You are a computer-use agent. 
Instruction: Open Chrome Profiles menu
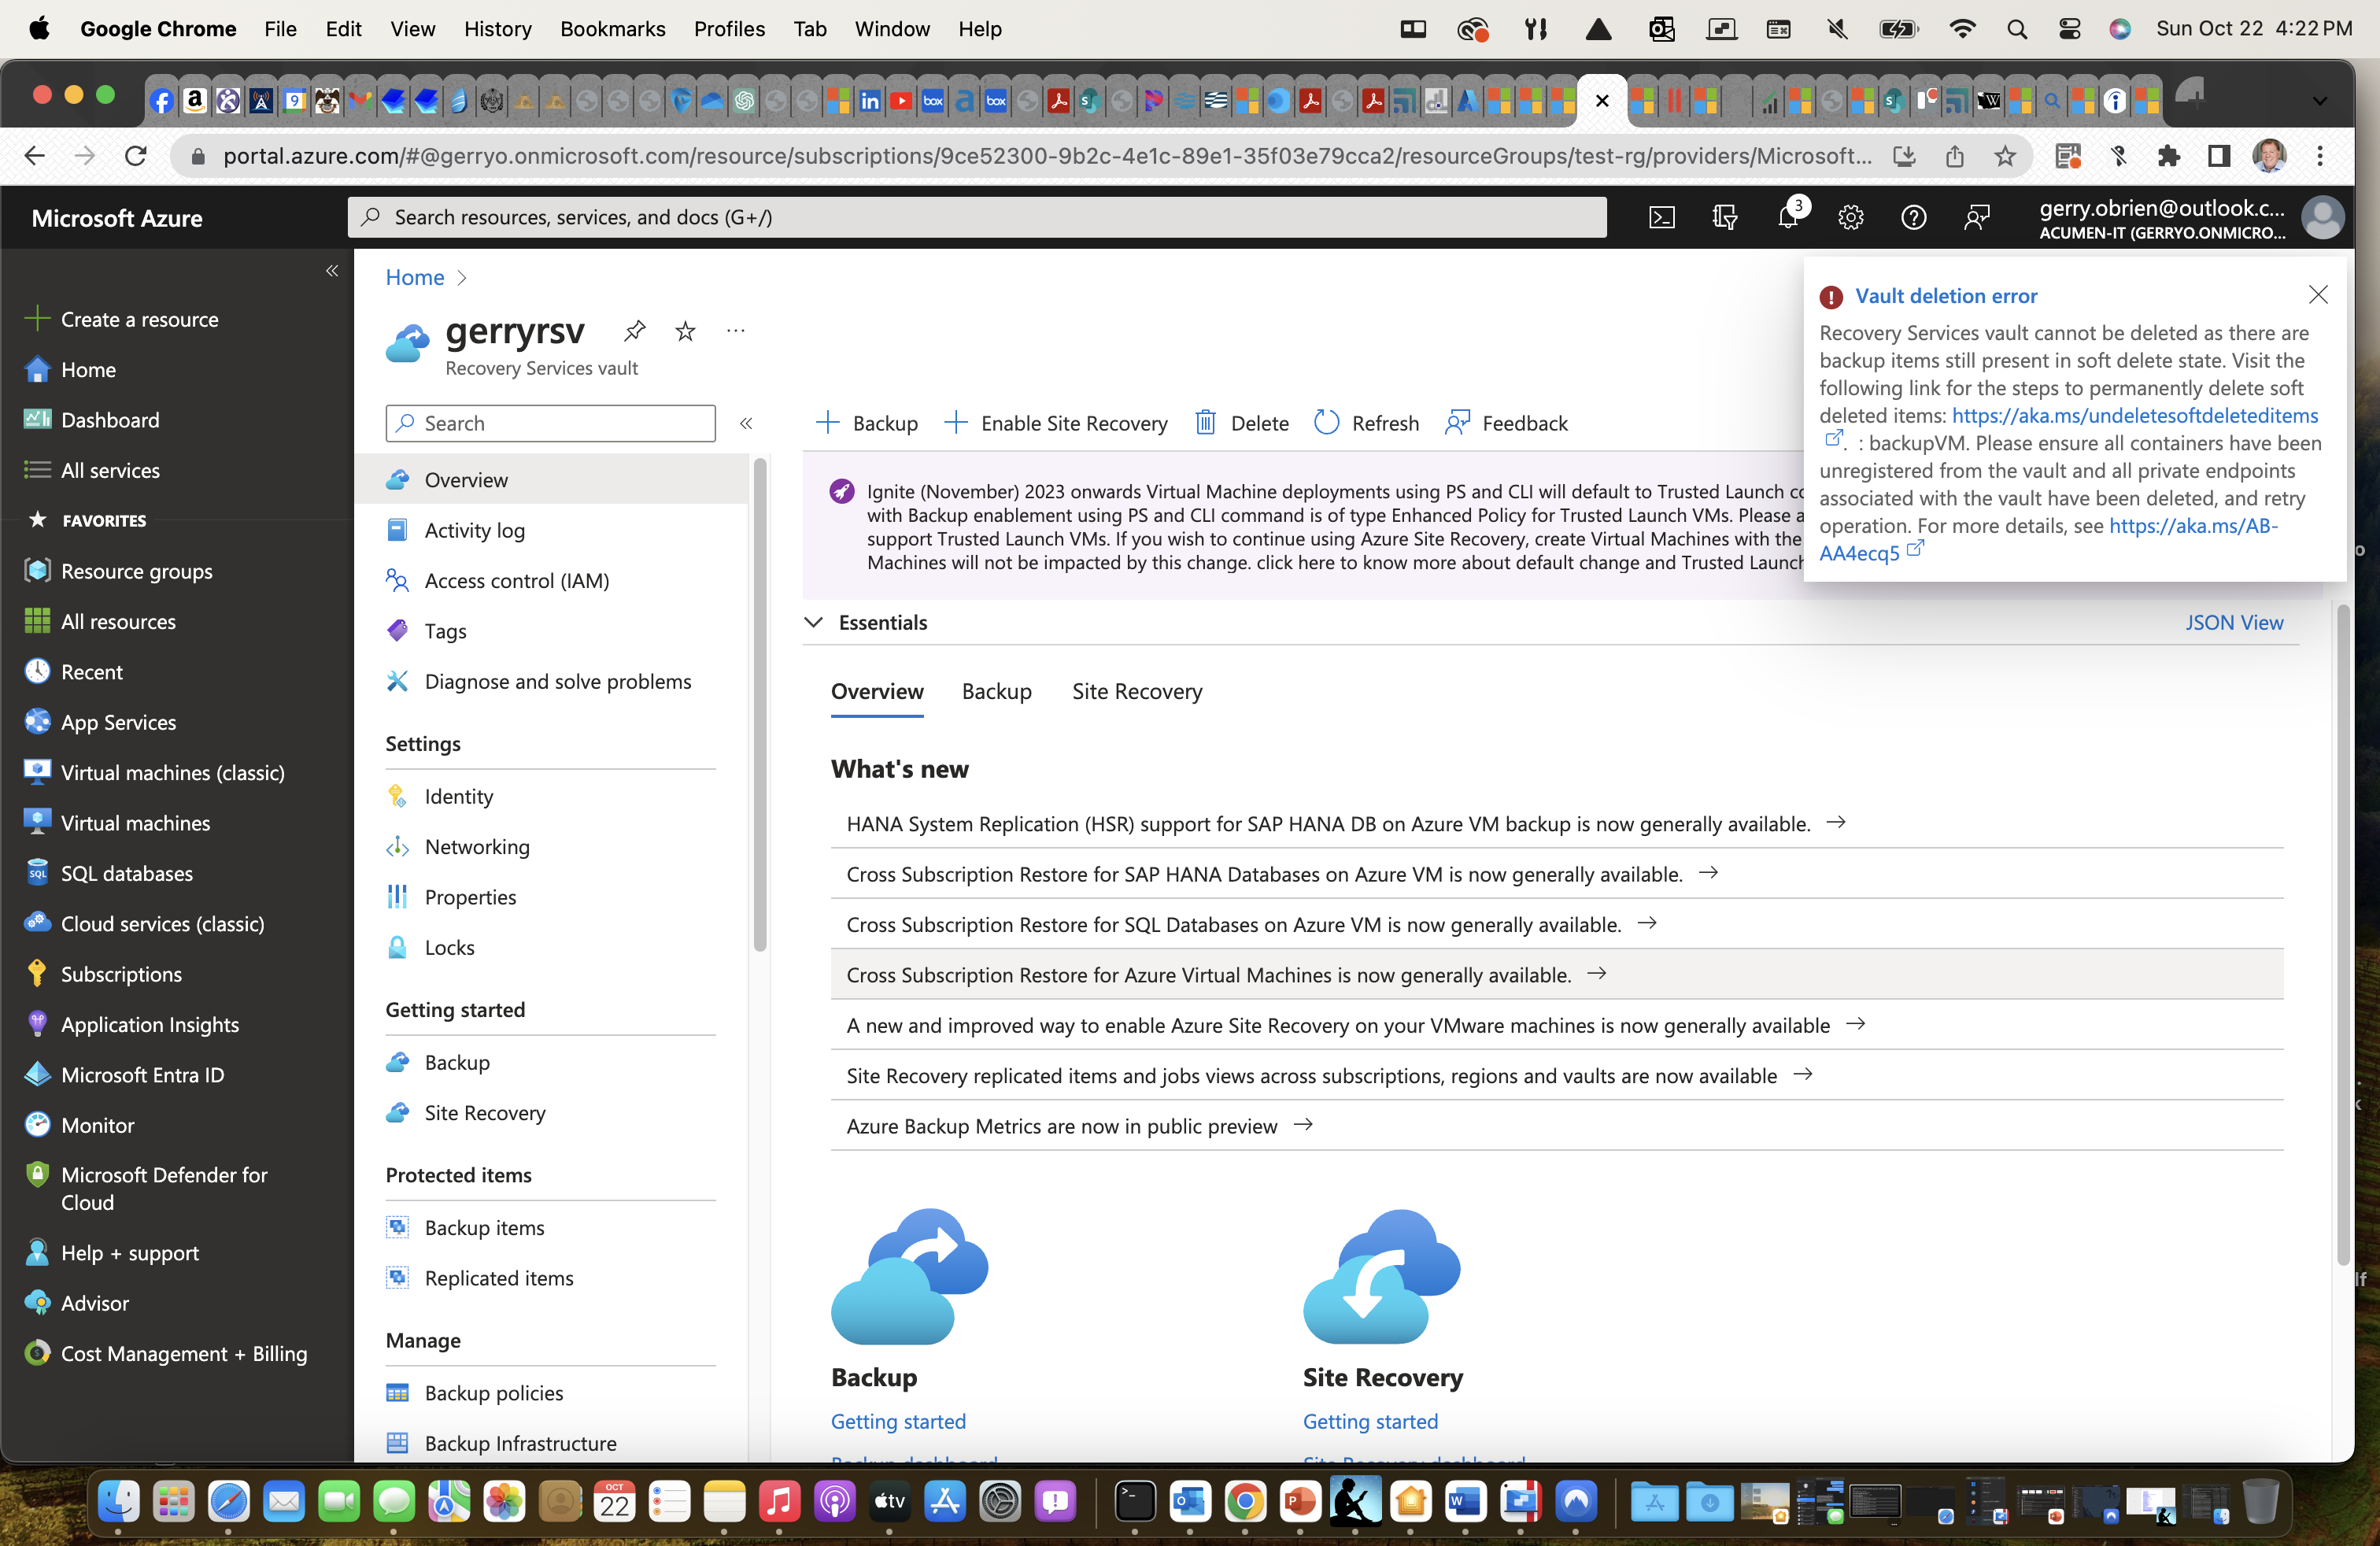729,29
